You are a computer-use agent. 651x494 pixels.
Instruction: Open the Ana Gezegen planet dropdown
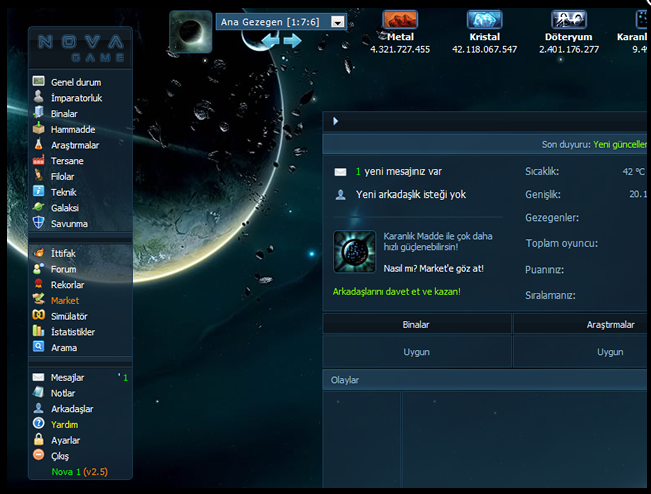[x=281, y=22]
